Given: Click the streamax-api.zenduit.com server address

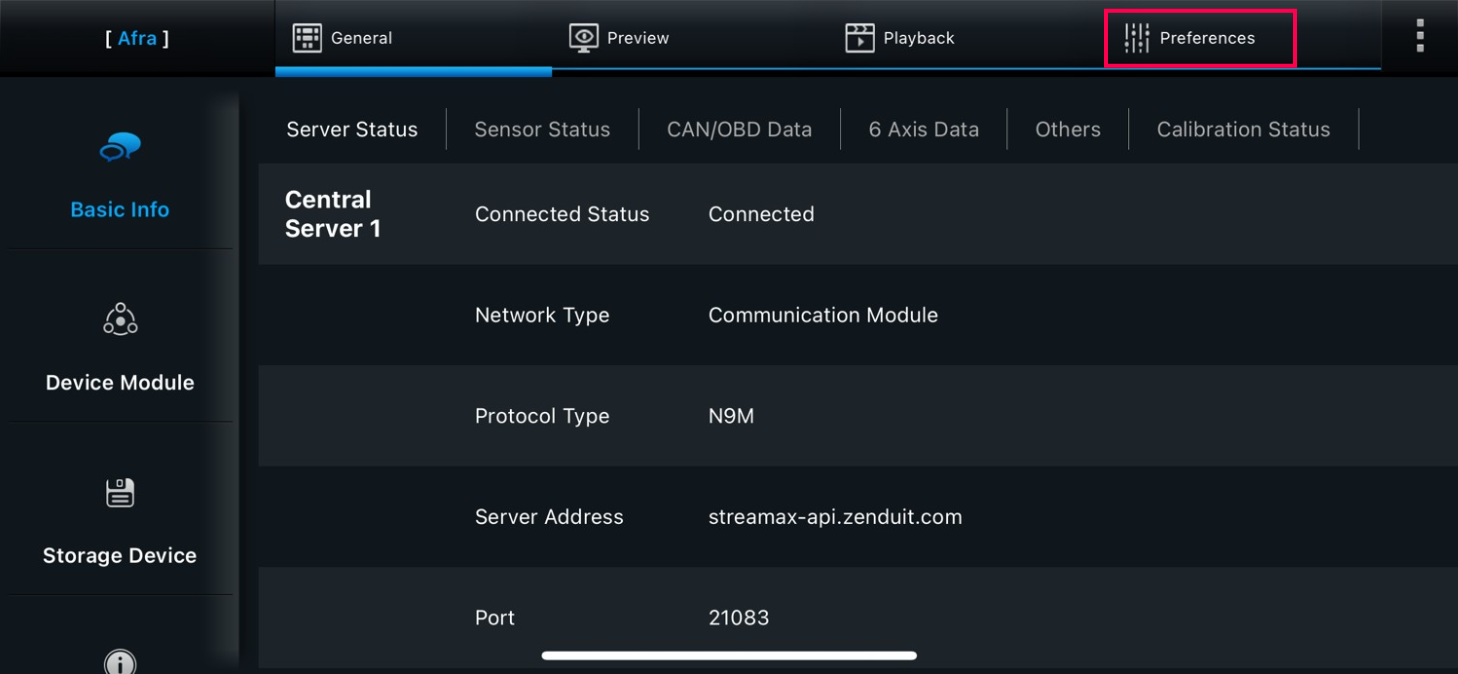Looking at the screenshot, I should point(835,517).
